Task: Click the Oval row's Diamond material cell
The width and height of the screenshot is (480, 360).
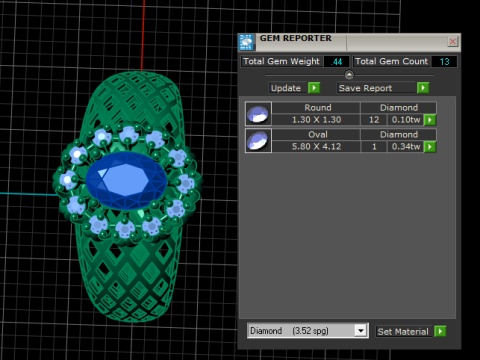Action: point(399,135)
